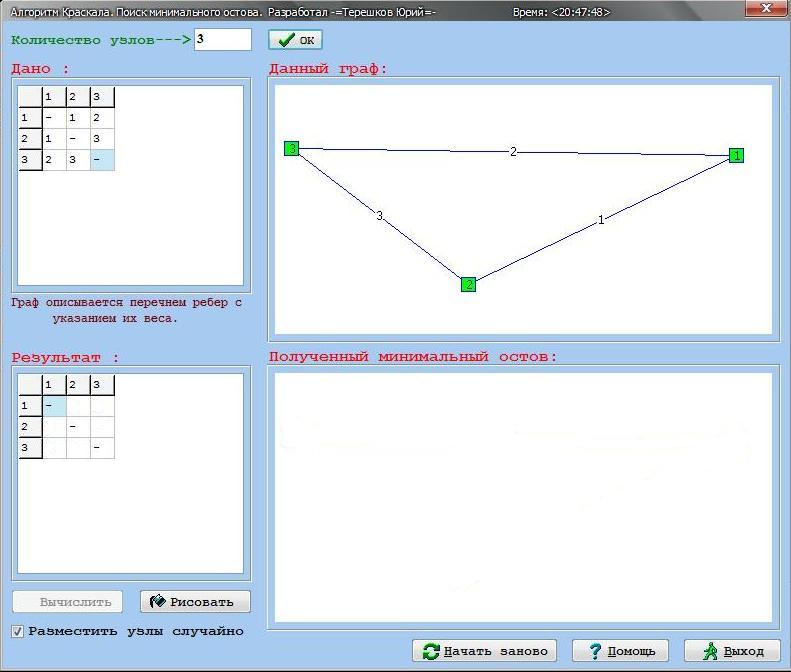Click Результат table column header 3
Screen dimensions: 791x672
(x=102, y=385)
